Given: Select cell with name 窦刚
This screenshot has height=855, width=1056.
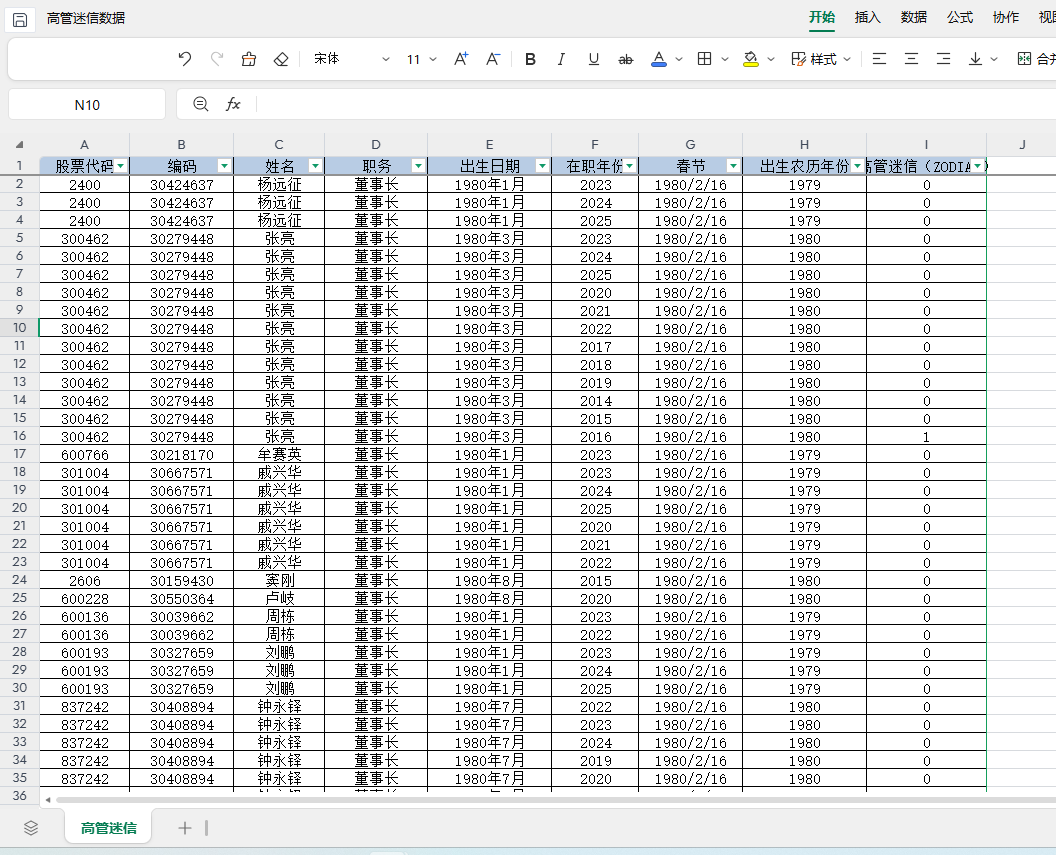Looking at the screenshot, I should pyautogui.click(x=279, y=580).
